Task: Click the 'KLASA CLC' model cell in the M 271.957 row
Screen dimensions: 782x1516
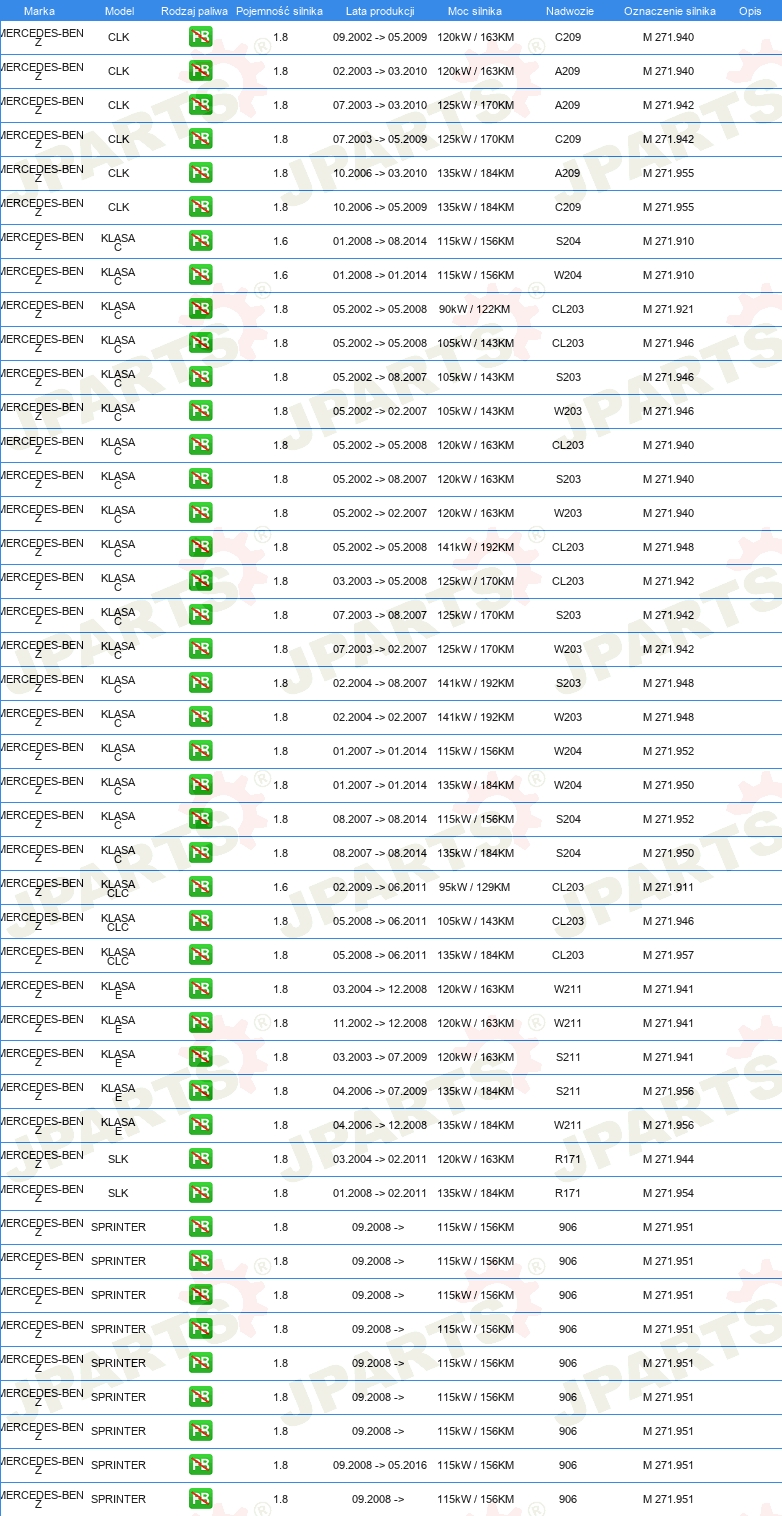Action: tap(118, 956)
